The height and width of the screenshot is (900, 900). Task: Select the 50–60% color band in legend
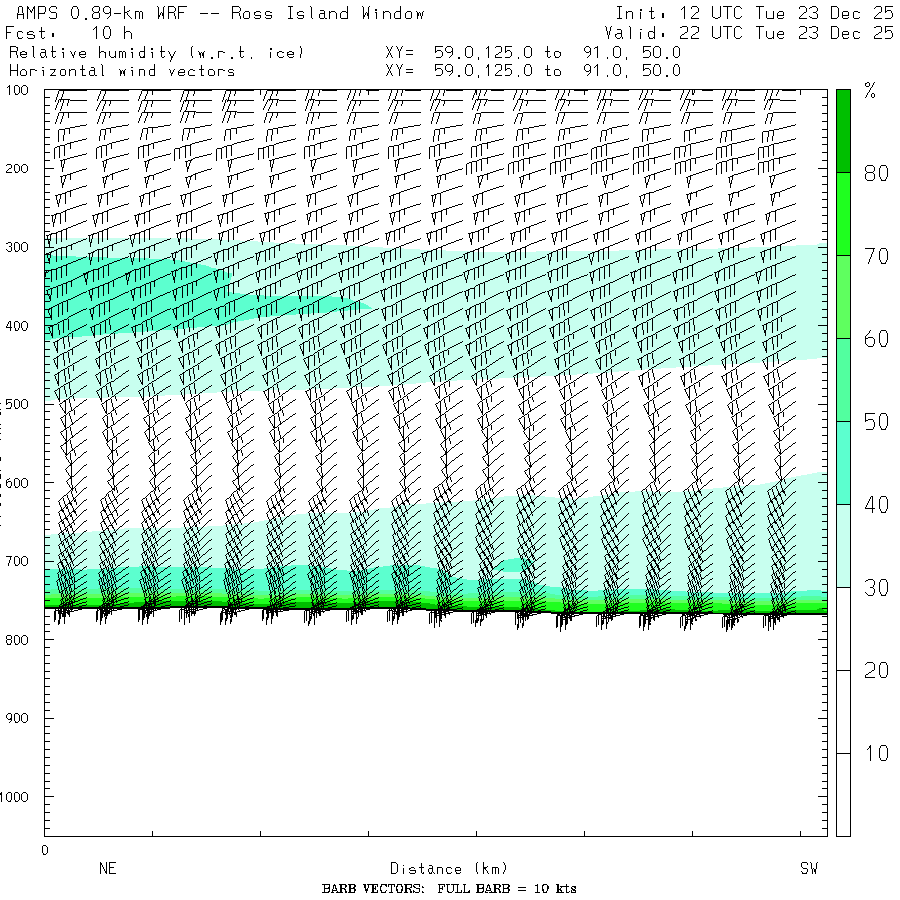(844, 379)
